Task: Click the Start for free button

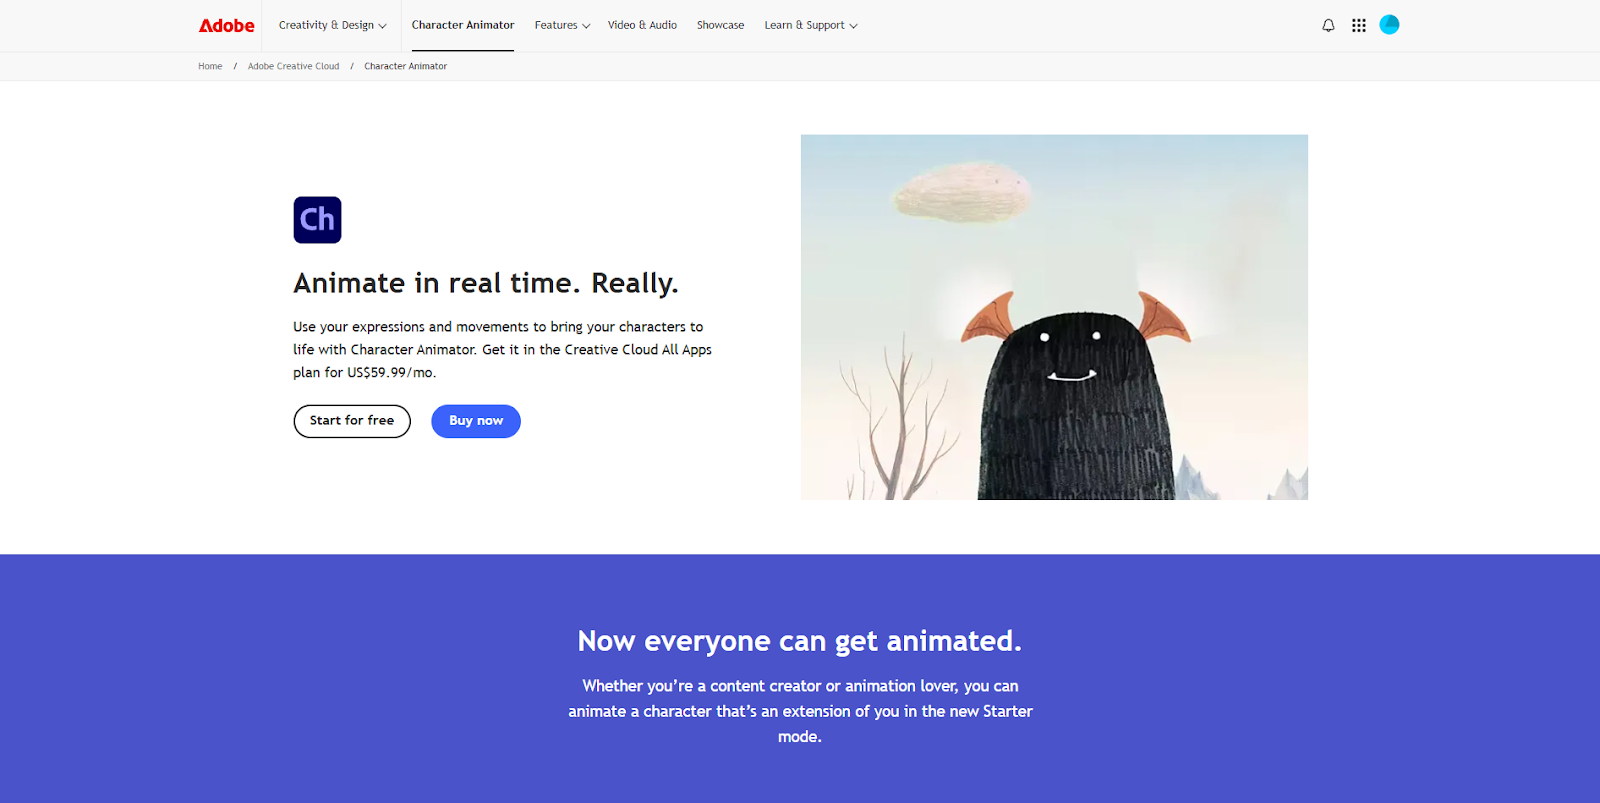Action: click(x=352, y=421)
